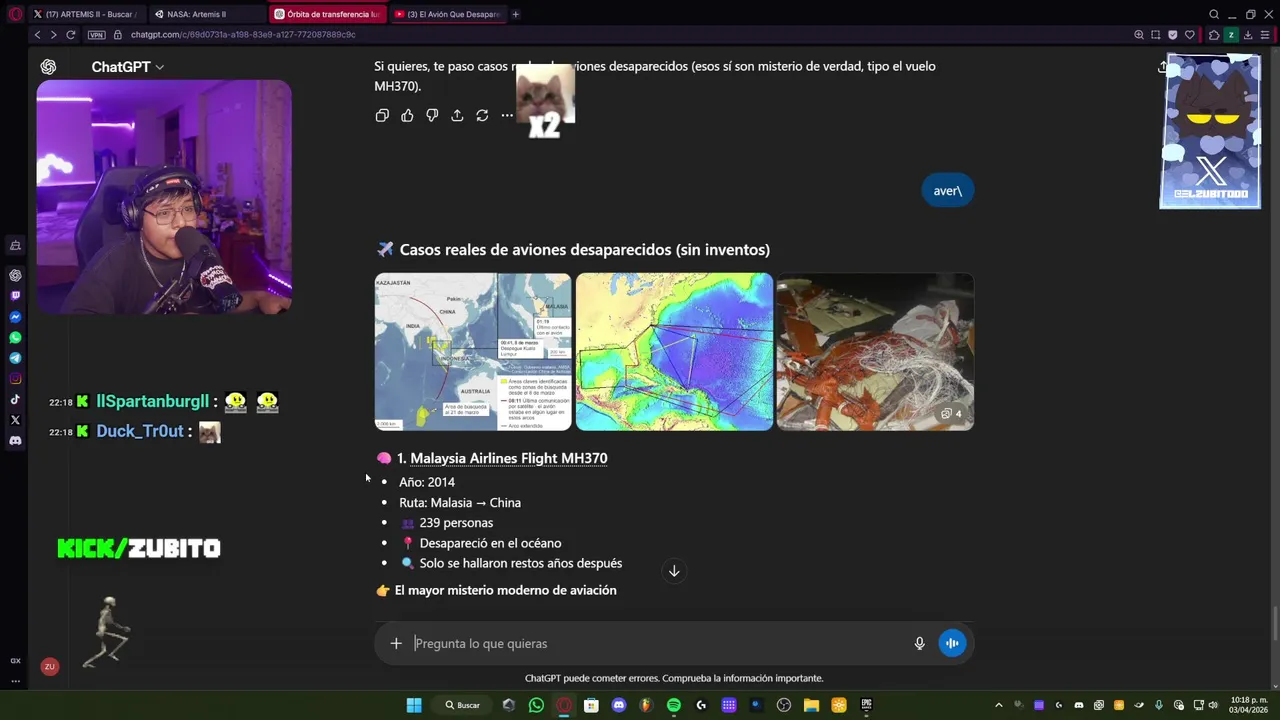Open Spotify from the taskbar

tap(674, 705)
